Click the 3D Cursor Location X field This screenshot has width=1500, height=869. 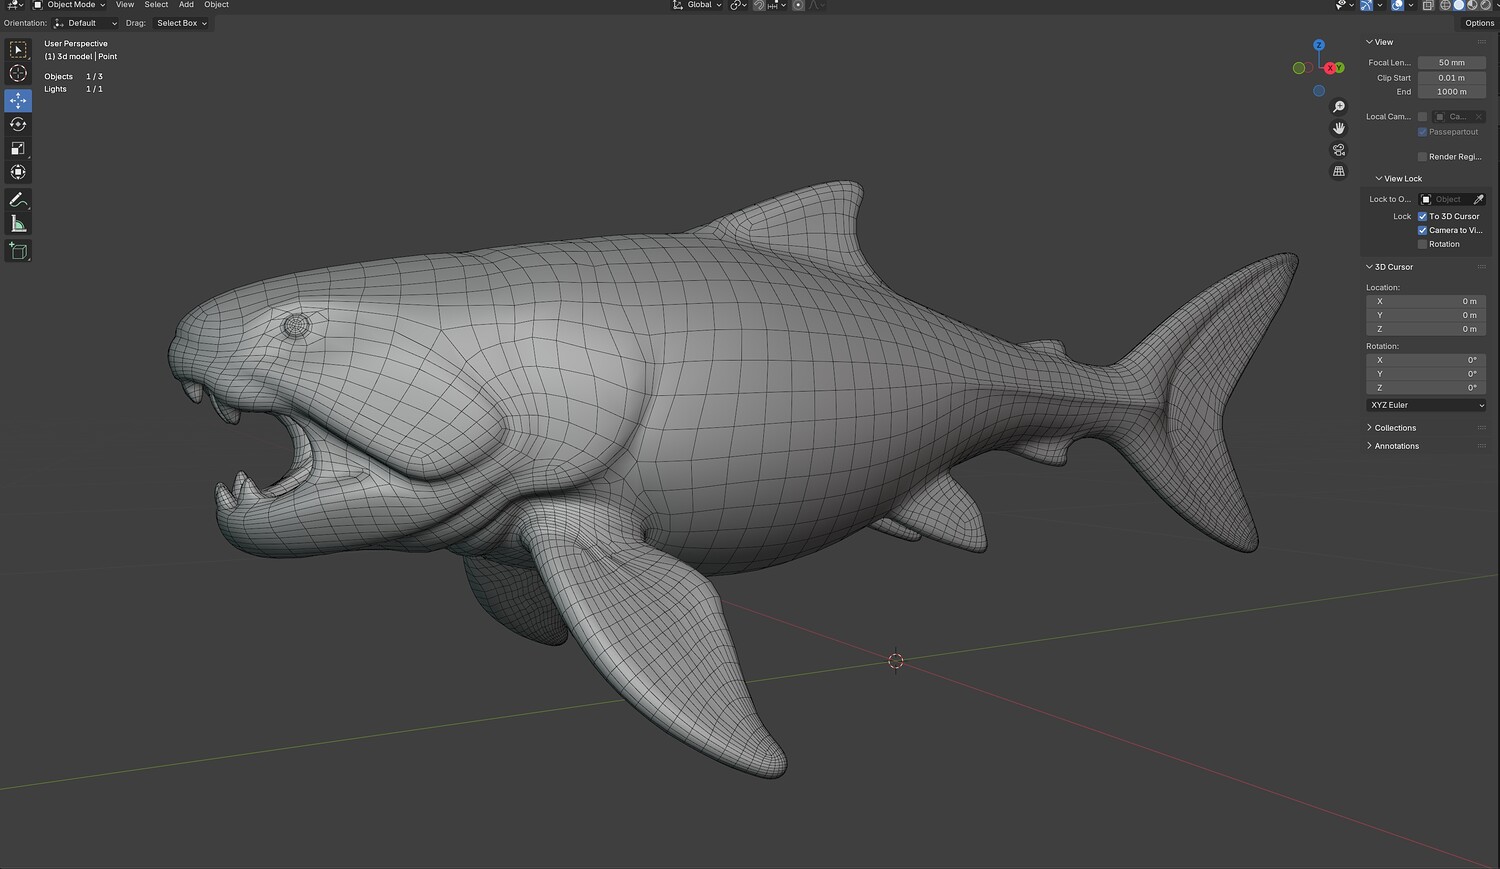pyautogui.click(x=1426, y=301)
